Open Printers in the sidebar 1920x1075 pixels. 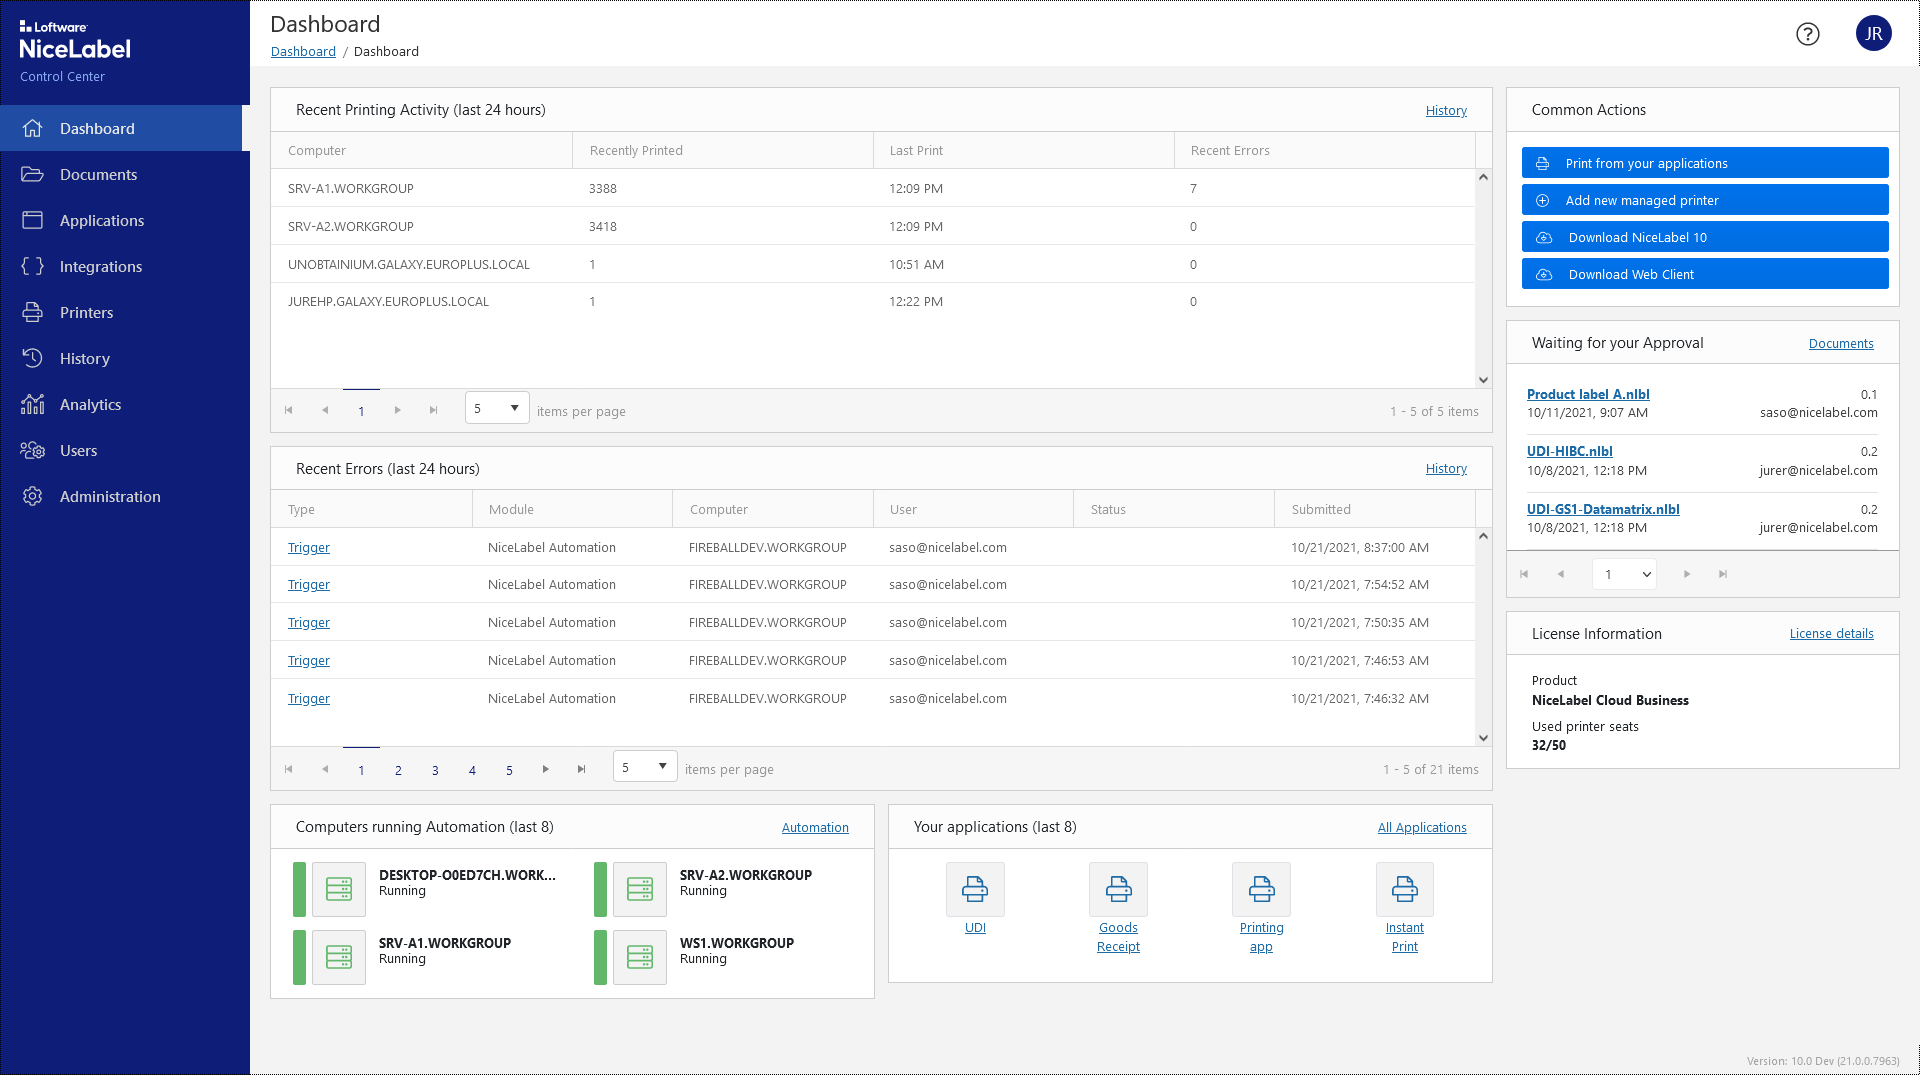(x=86, y=312)
